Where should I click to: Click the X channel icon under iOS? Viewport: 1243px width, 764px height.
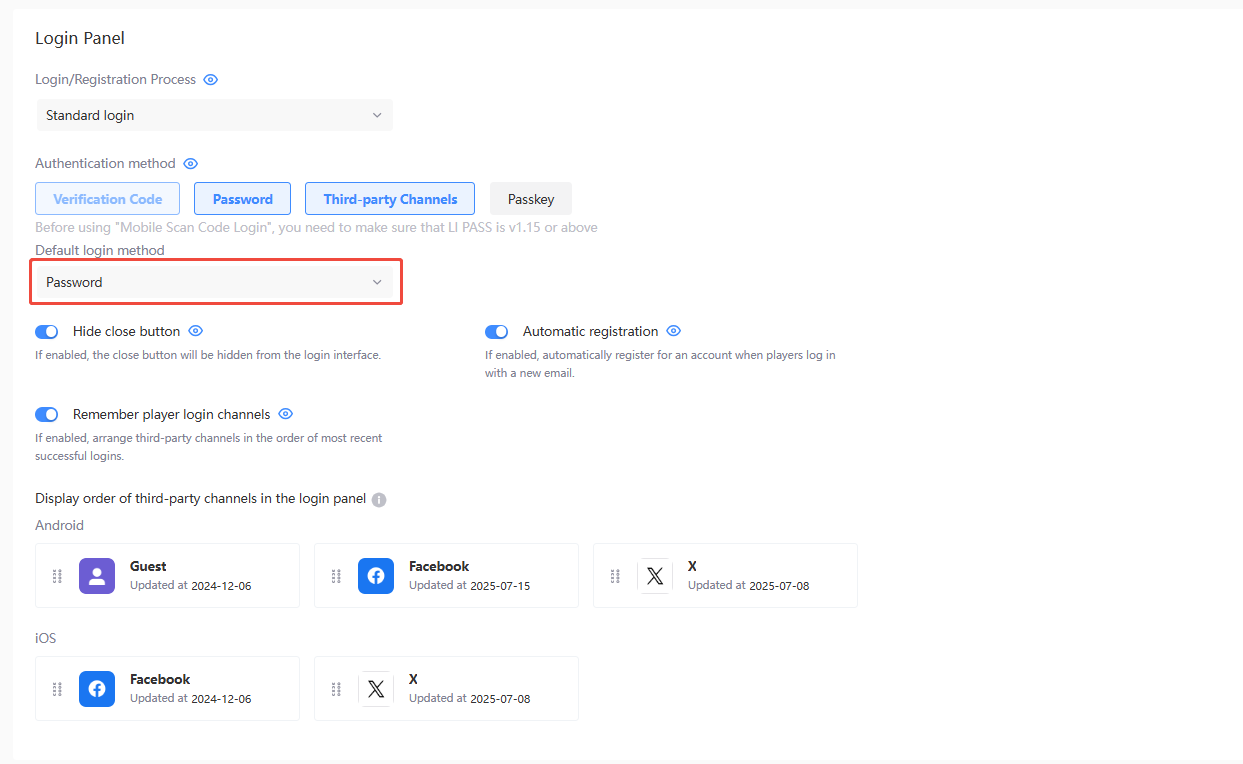click(x=376, y=688)
